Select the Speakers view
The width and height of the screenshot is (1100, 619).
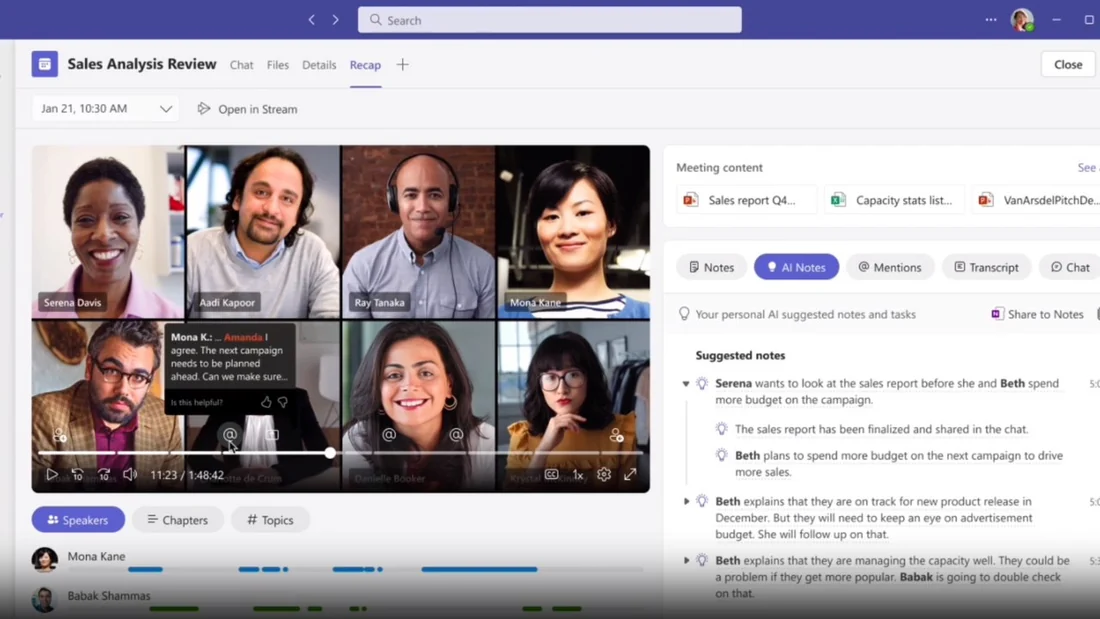pos(78,519)
